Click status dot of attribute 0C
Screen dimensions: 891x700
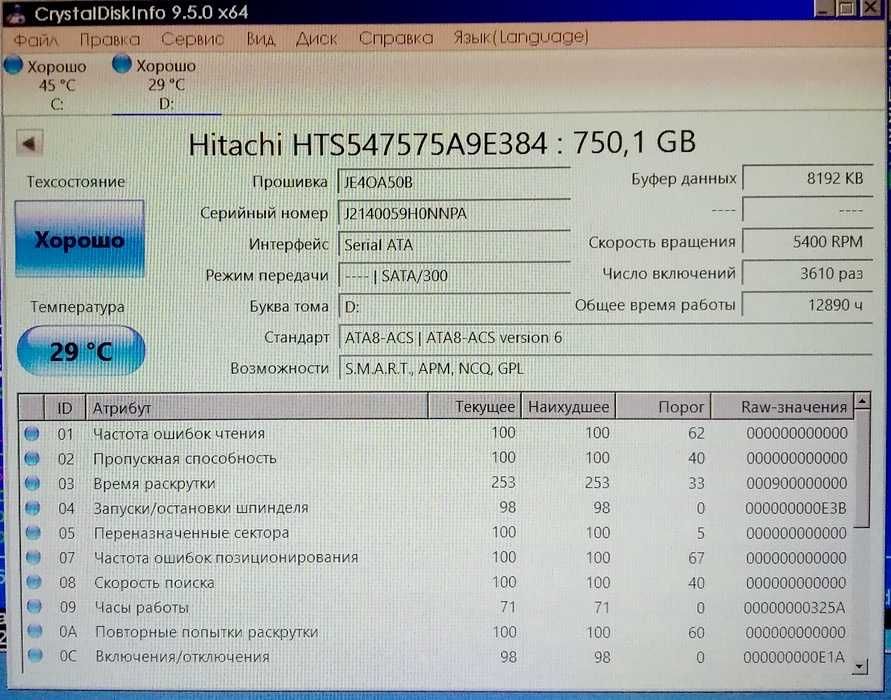(35, 656)
